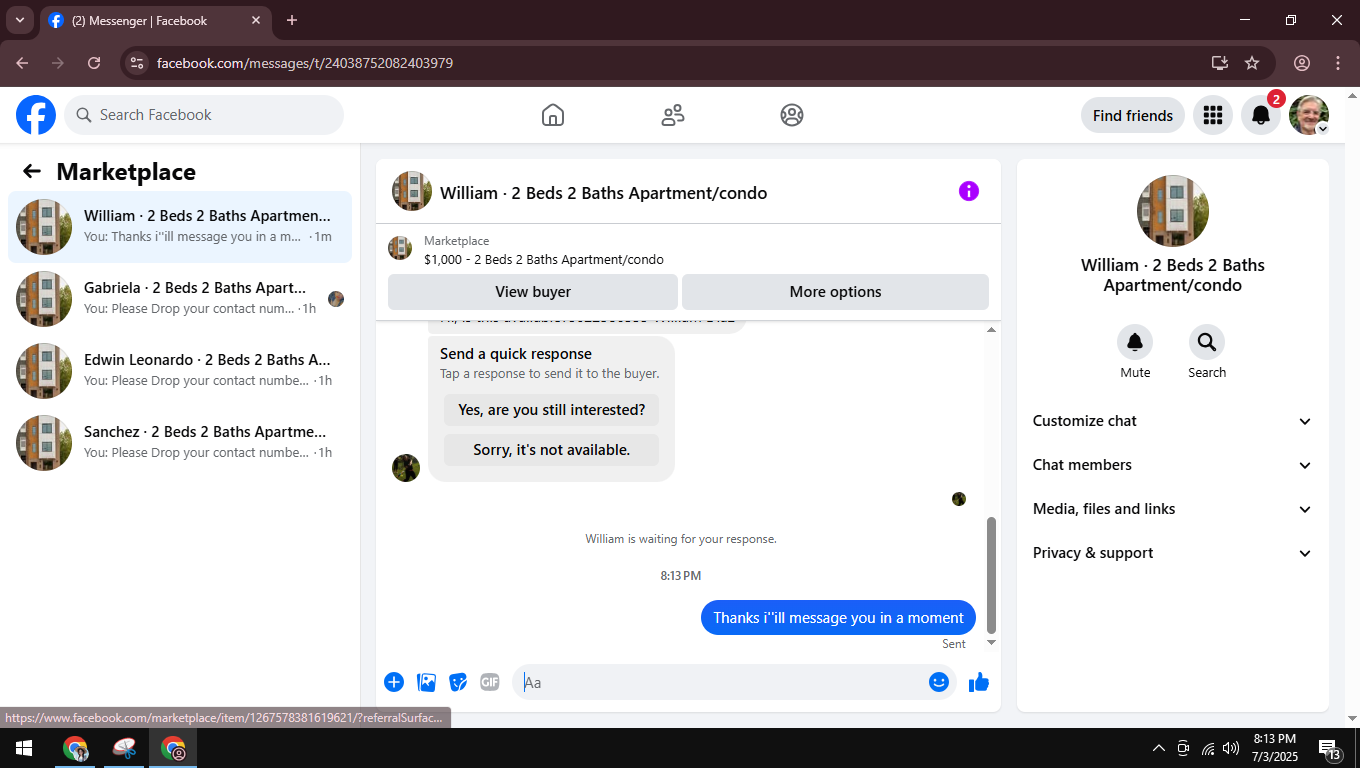Viewport: 1360px width, 768px height.
Task: Open Chrome profile icon in toolbar
Action: [x=1302, y=63]
